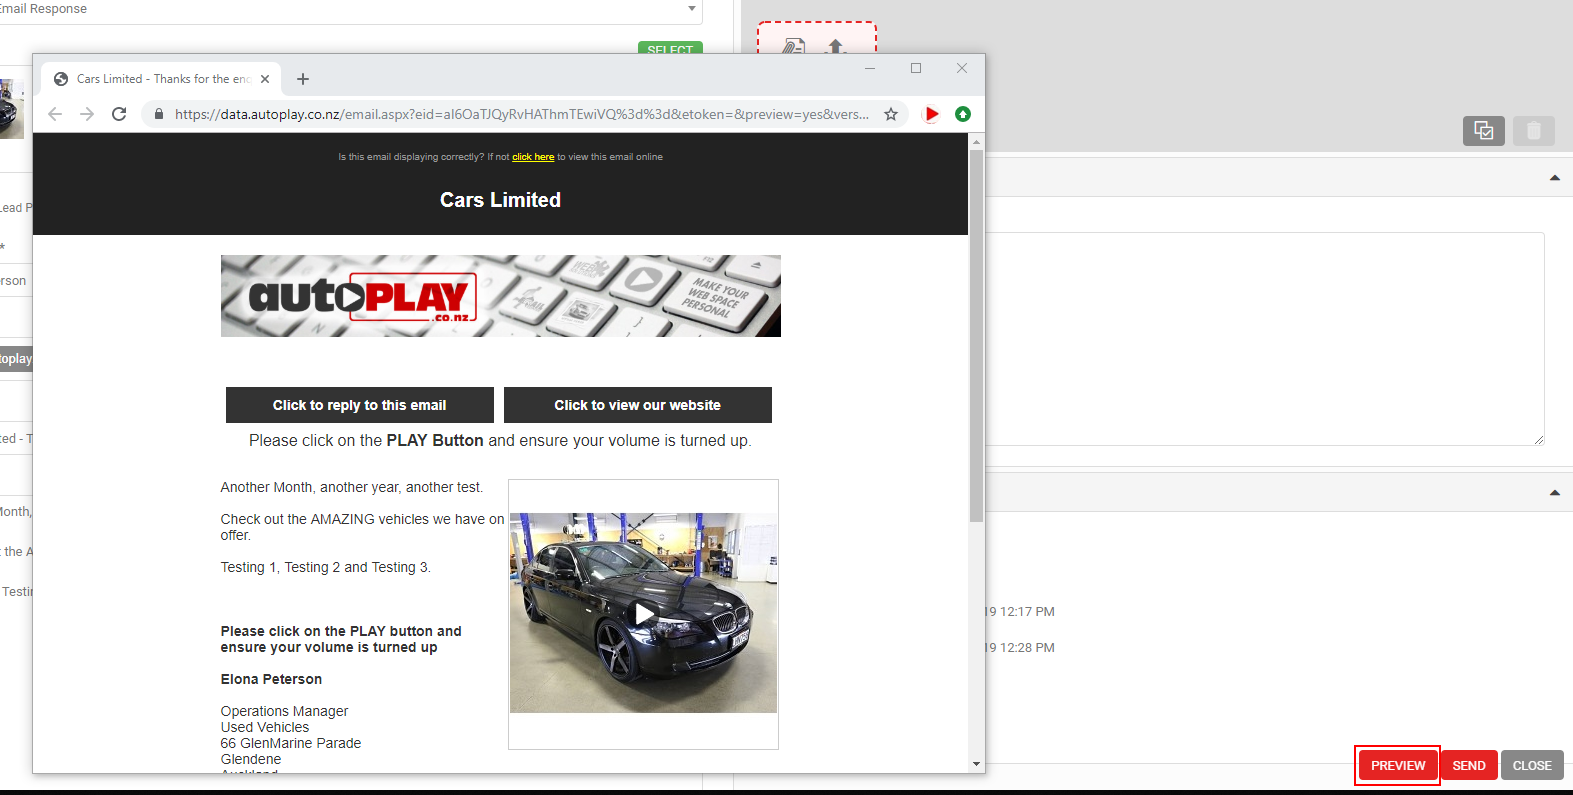Close the Cars Limited browser tab
Screen dimensions: 1573x795
click(265, 79)
